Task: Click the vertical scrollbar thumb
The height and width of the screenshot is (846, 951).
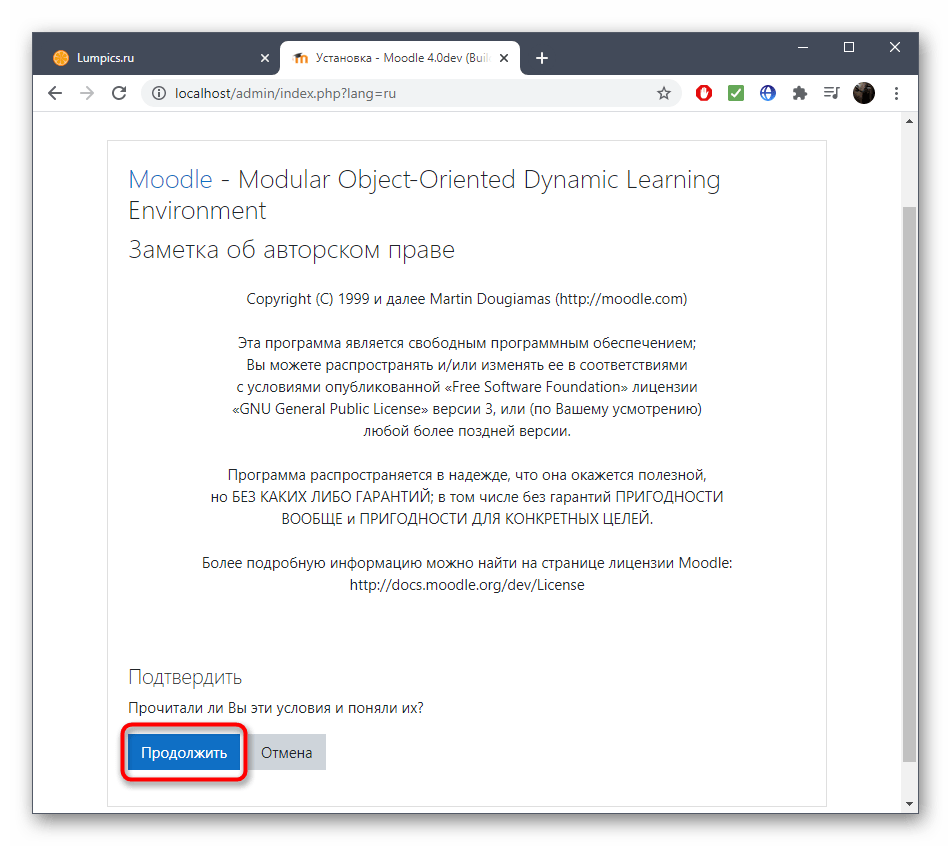Action: 909,484
